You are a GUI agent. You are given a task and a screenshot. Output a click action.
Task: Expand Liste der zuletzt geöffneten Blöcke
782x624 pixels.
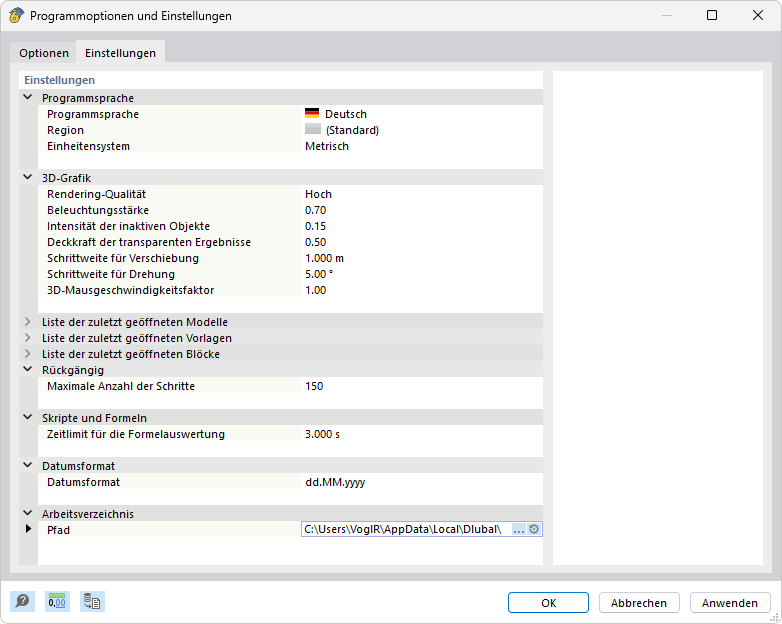(28, 354)
